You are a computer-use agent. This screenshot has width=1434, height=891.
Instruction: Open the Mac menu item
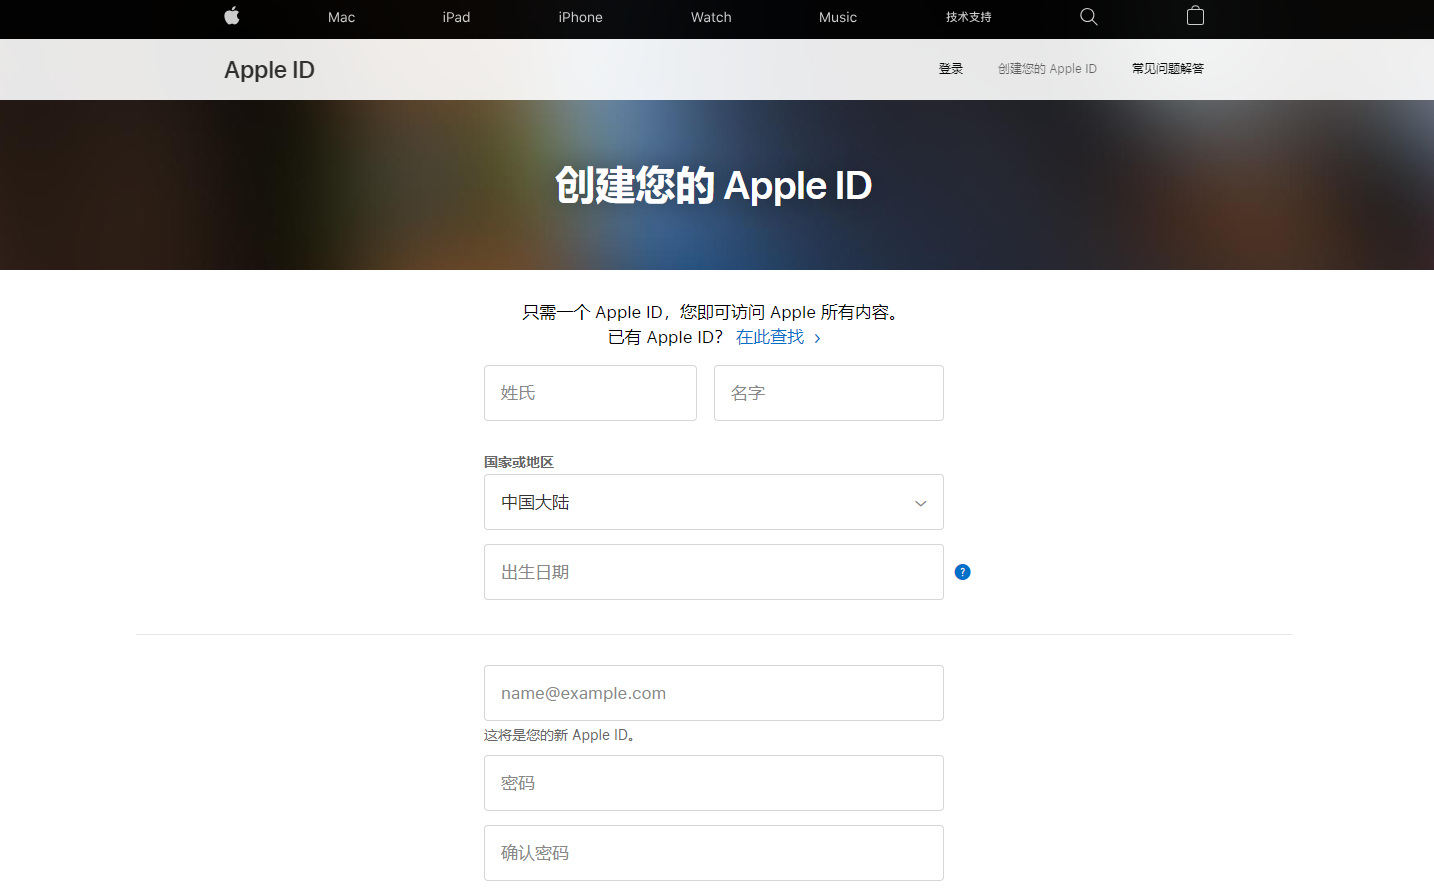coord(342,17)
